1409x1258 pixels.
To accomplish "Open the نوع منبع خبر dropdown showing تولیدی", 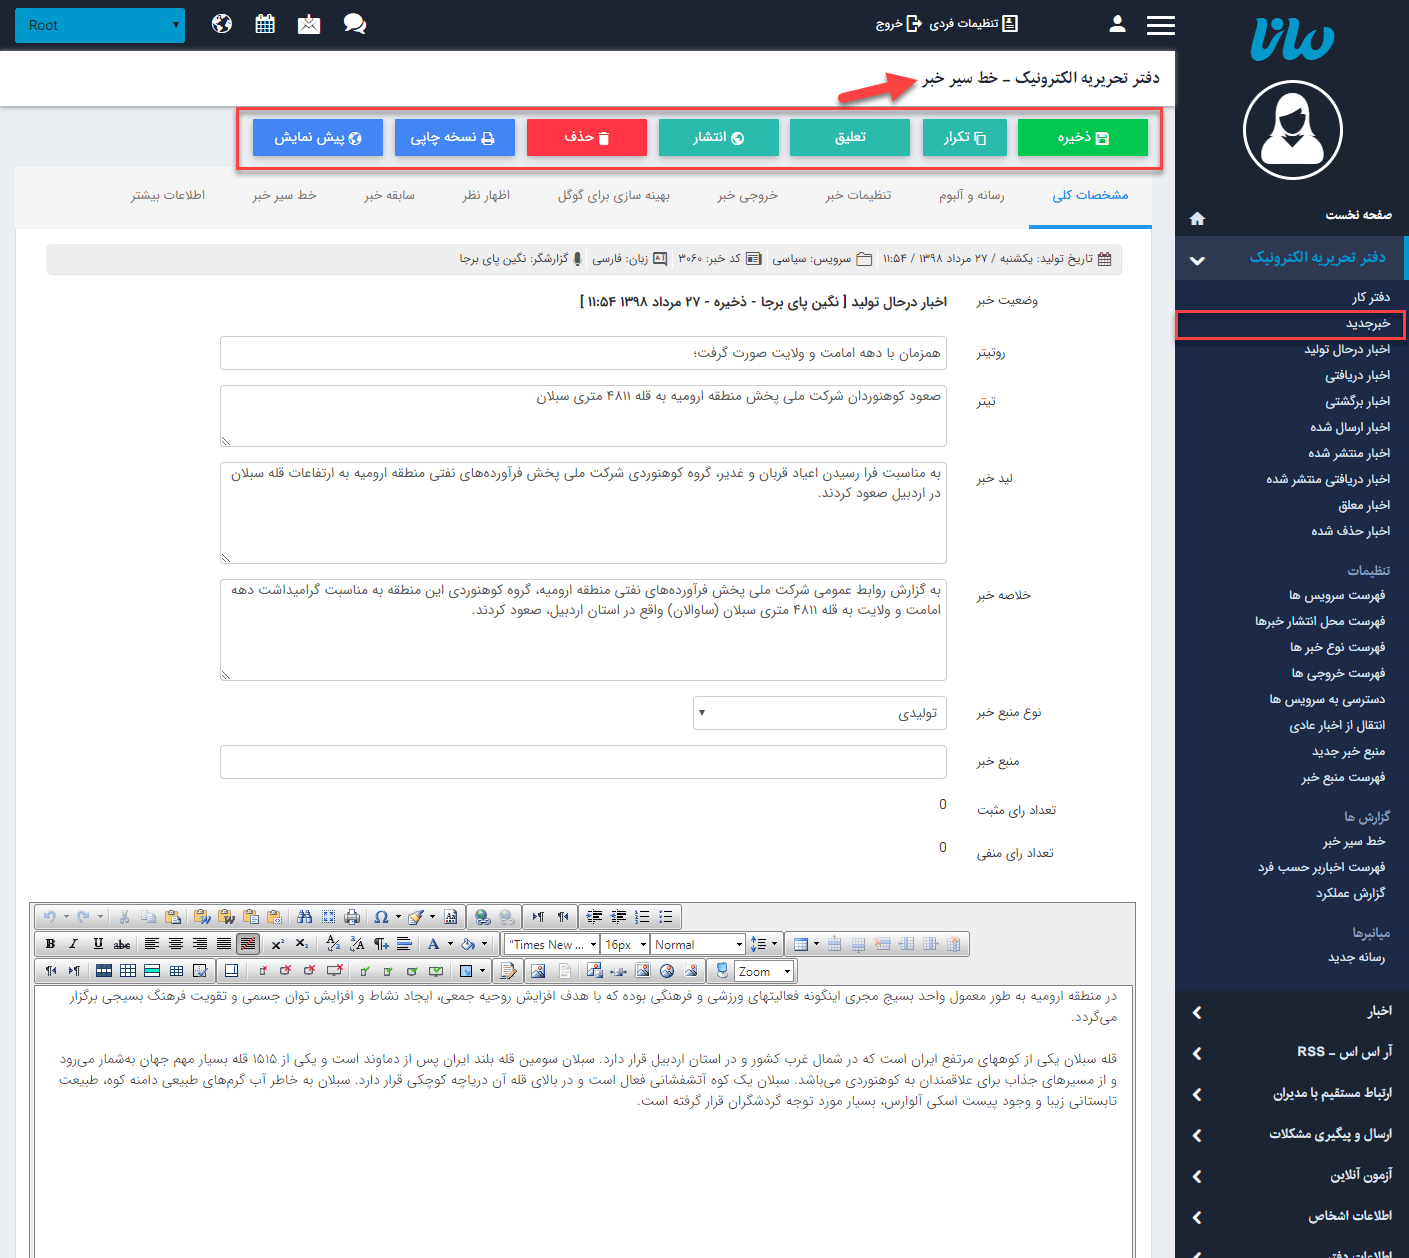I will (818, 712).
